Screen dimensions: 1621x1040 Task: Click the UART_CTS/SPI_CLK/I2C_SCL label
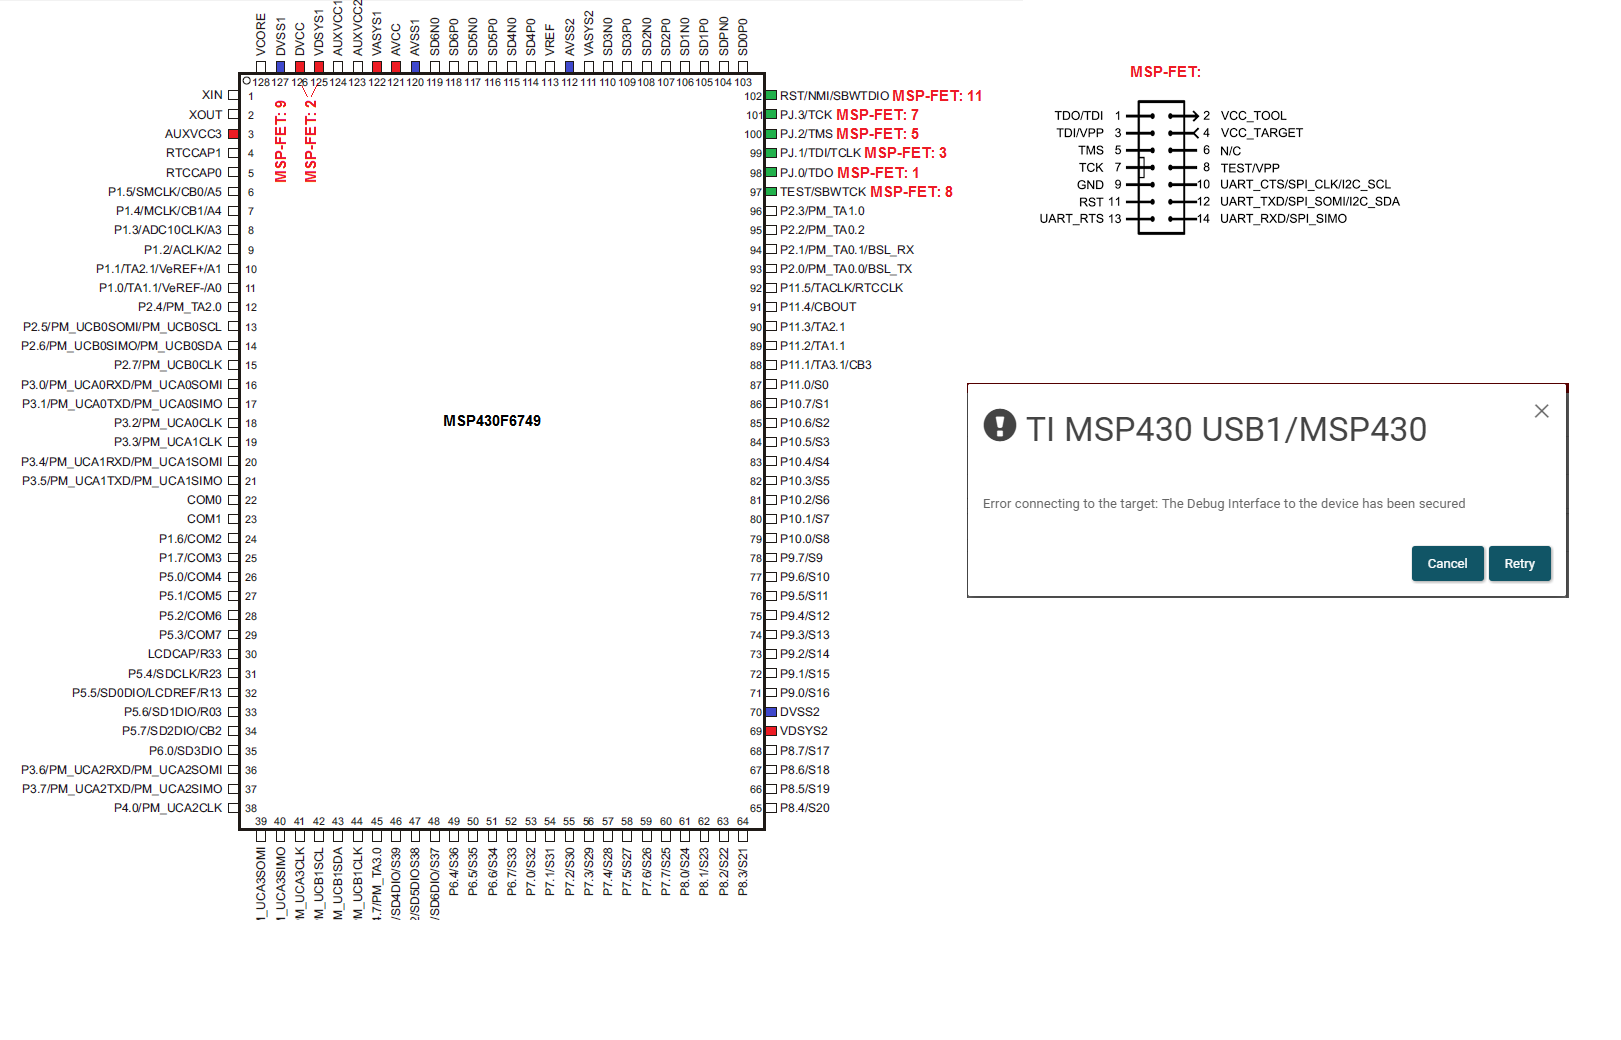point(1305,184)
